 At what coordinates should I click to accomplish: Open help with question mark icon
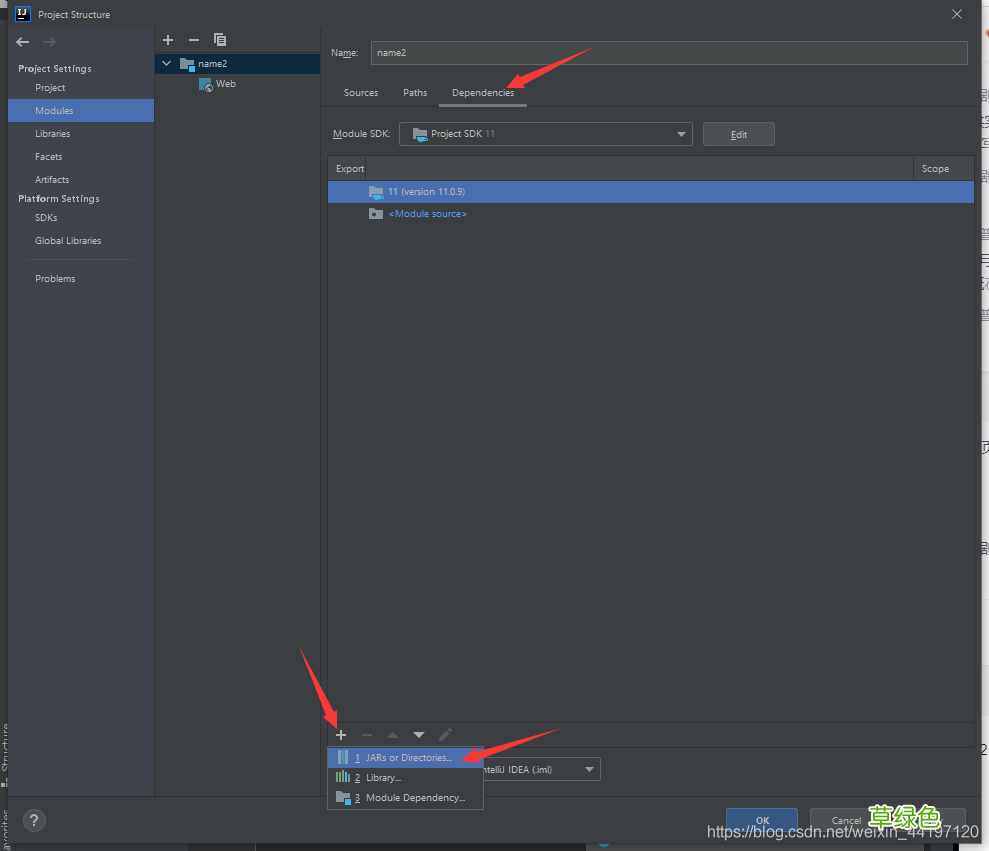[35, 821]
